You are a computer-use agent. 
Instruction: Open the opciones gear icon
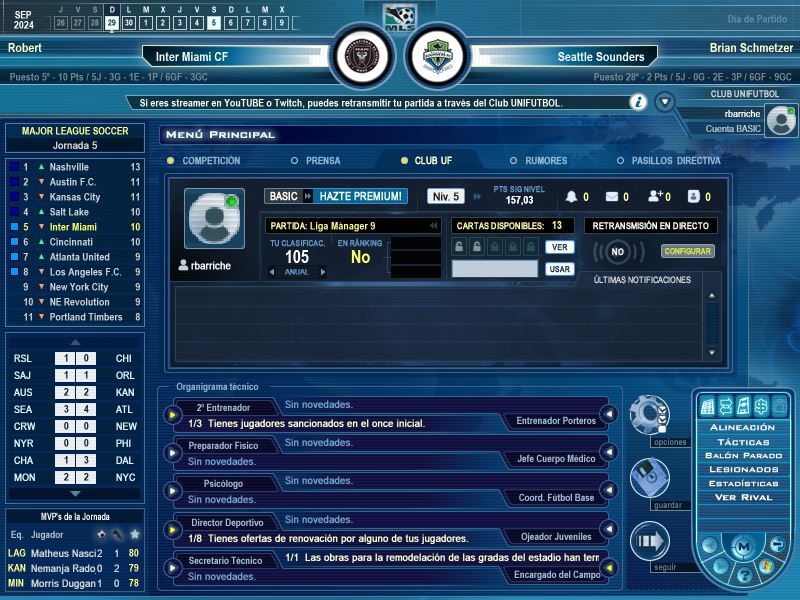point(648,413)
